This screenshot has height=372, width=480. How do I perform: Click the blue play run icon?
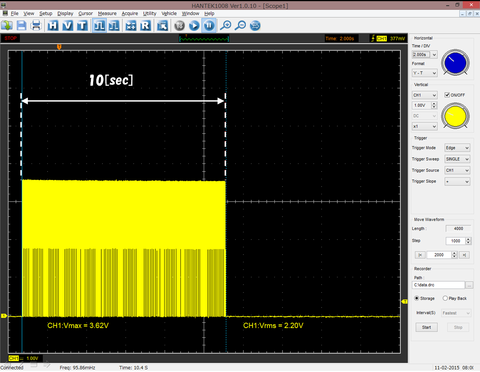pyautogui.click(x=194, y=25)
